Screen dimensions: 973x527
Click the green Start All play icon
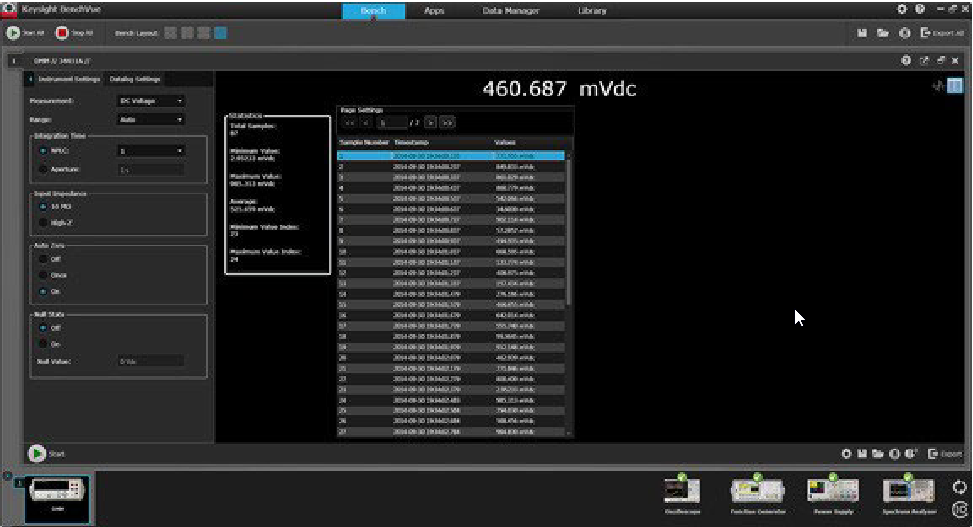pyautogui.click(x=13, y=33)
